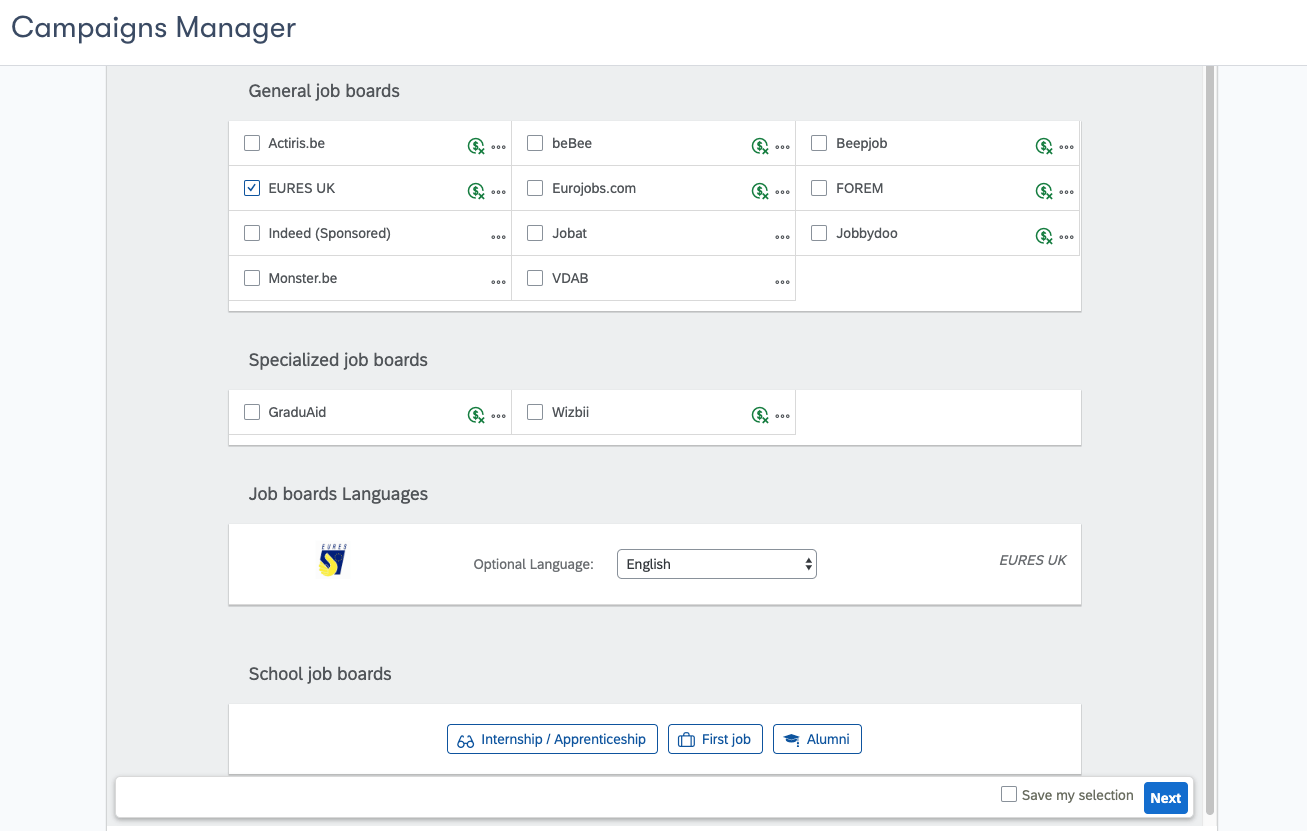This screenshot has height=831, width=1307.
Task: Check the Actiris.be checkbox
Action: (252, 143)
